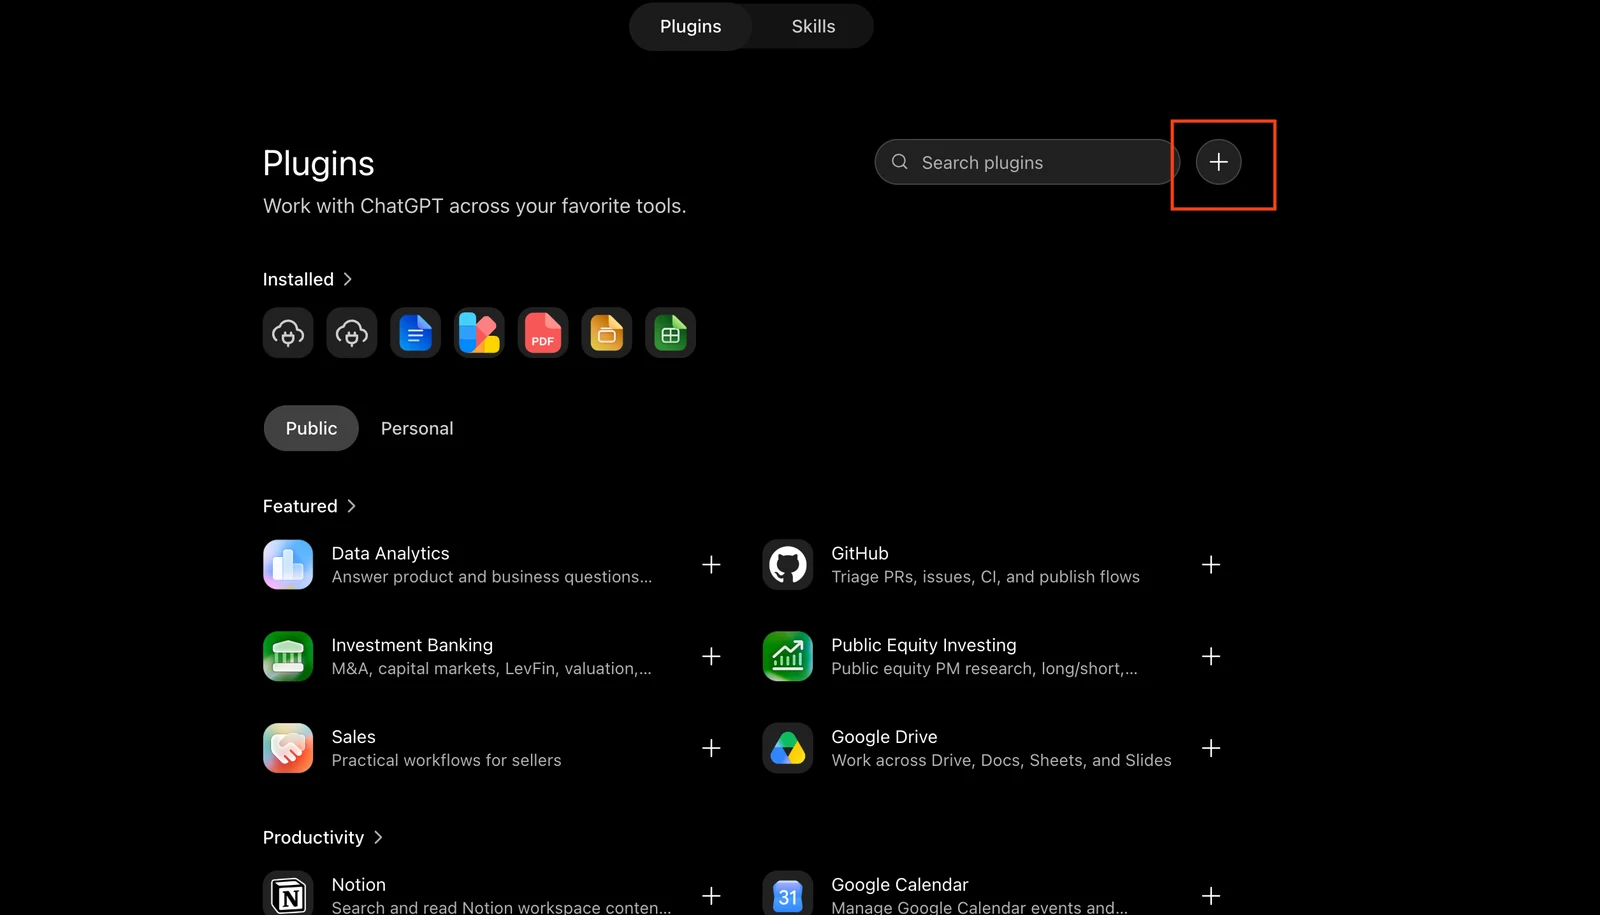Click the Notion logo icon

coord(288,894)
